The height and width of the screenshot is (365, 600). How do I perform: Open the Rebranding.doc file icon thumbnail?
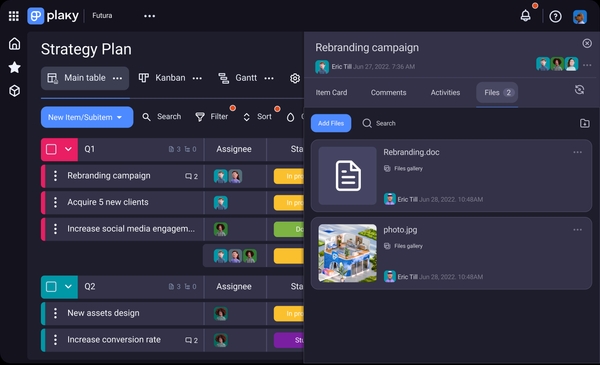point(347,176)
